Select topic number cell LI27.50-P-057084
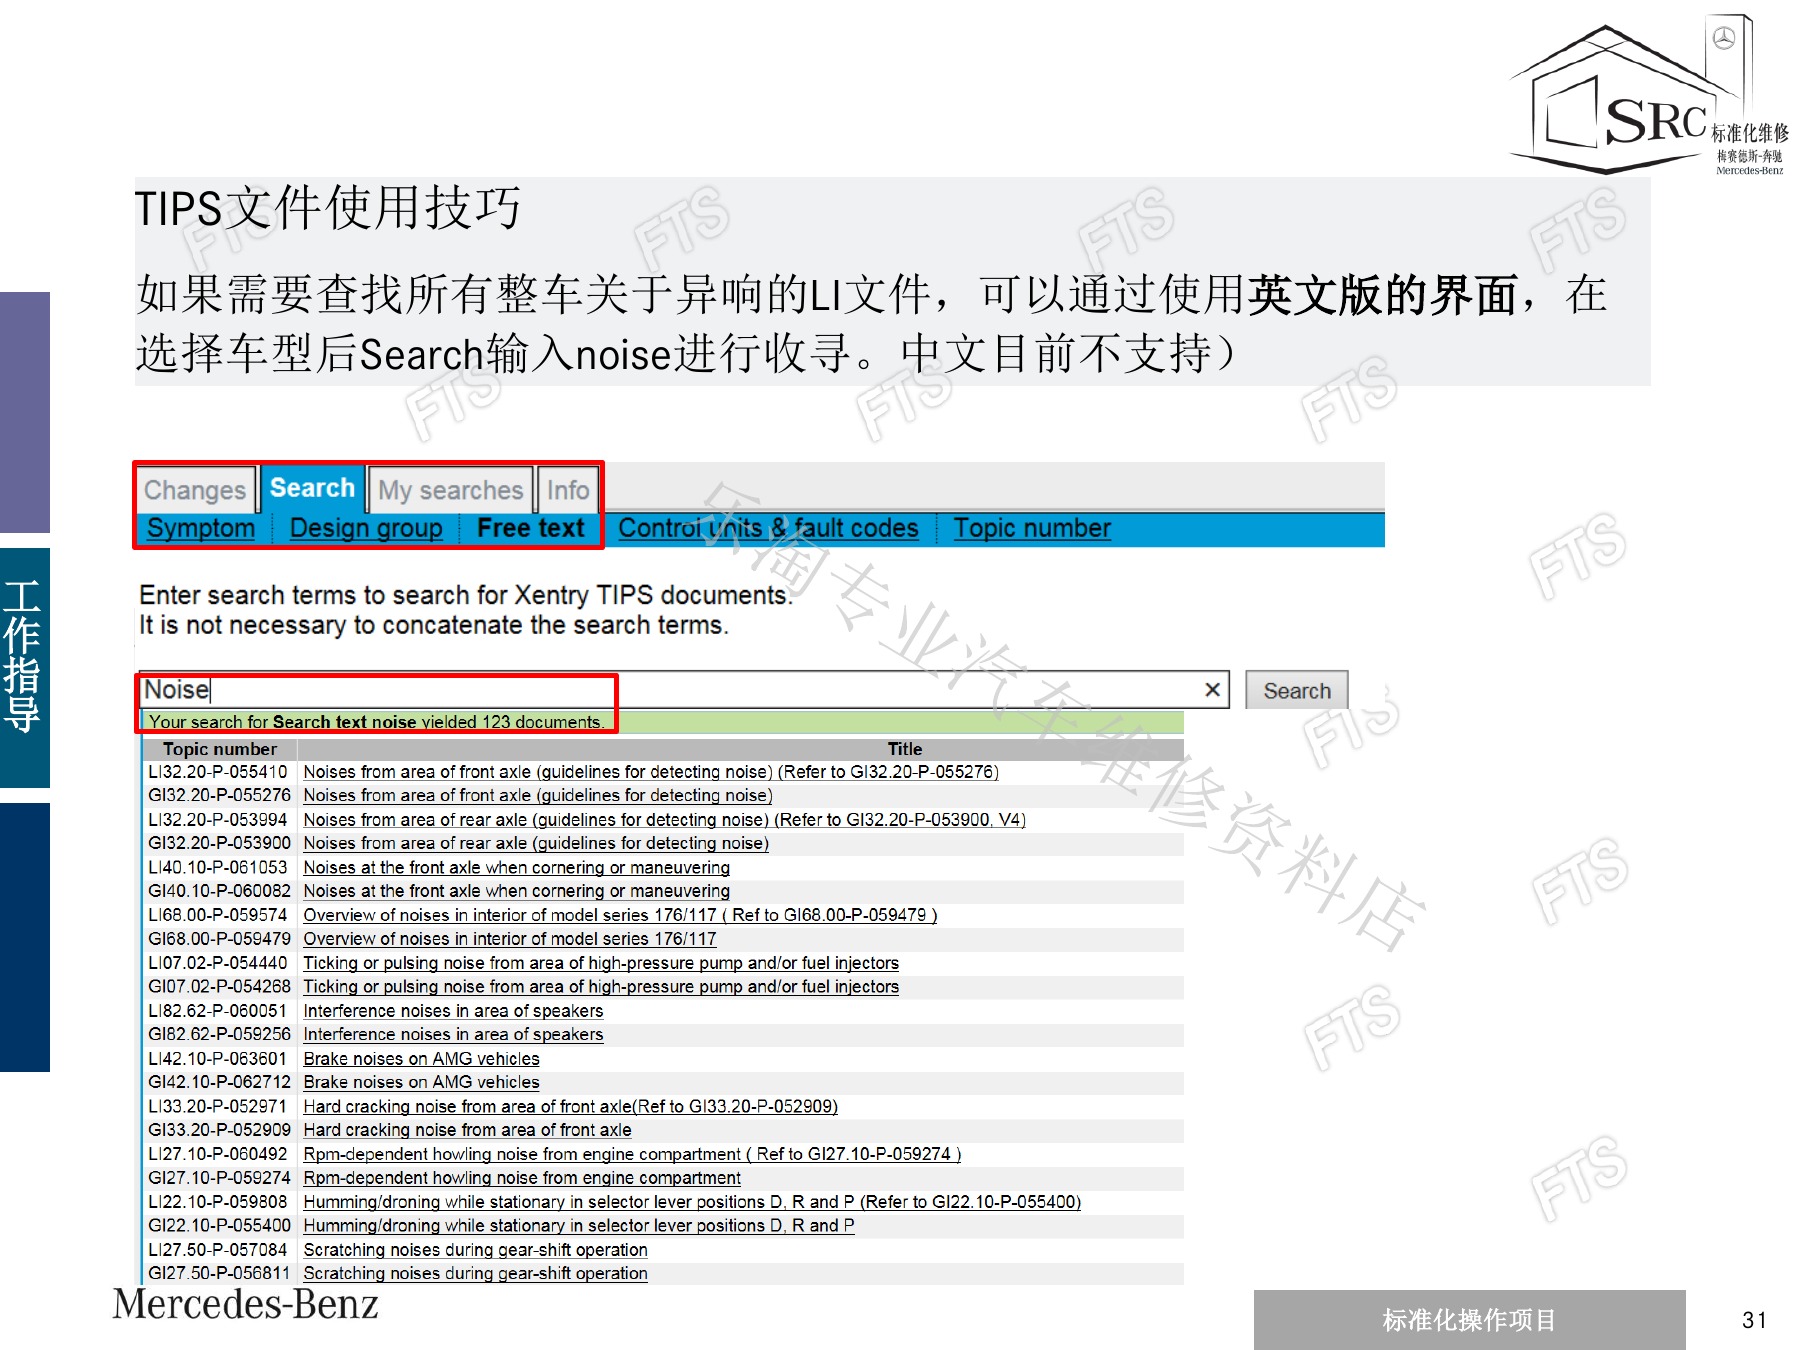 pyautogui.click(x=218, y=1250)
